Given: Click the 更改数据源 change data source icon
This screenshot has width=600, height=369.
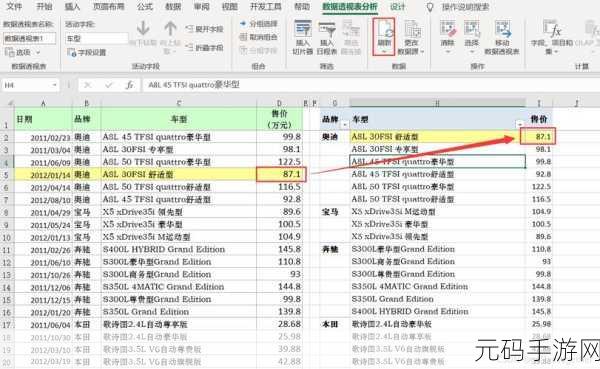Looking at the screenshot, I should click(x=412, y=29).
